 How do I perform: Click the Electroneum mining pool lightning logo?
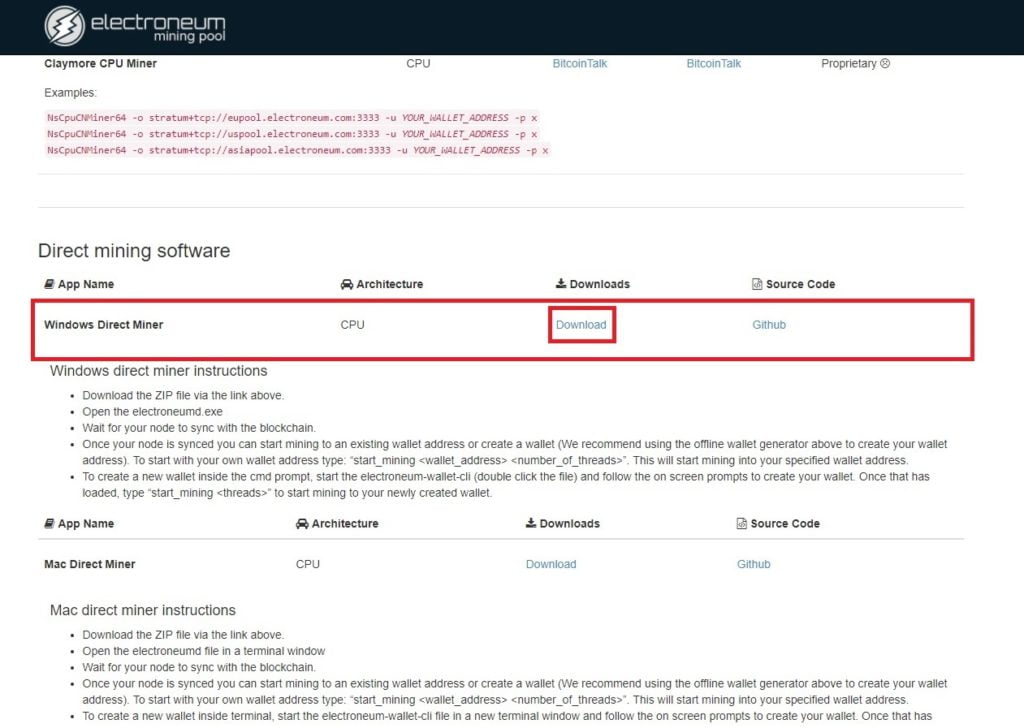tap(65, 26)
